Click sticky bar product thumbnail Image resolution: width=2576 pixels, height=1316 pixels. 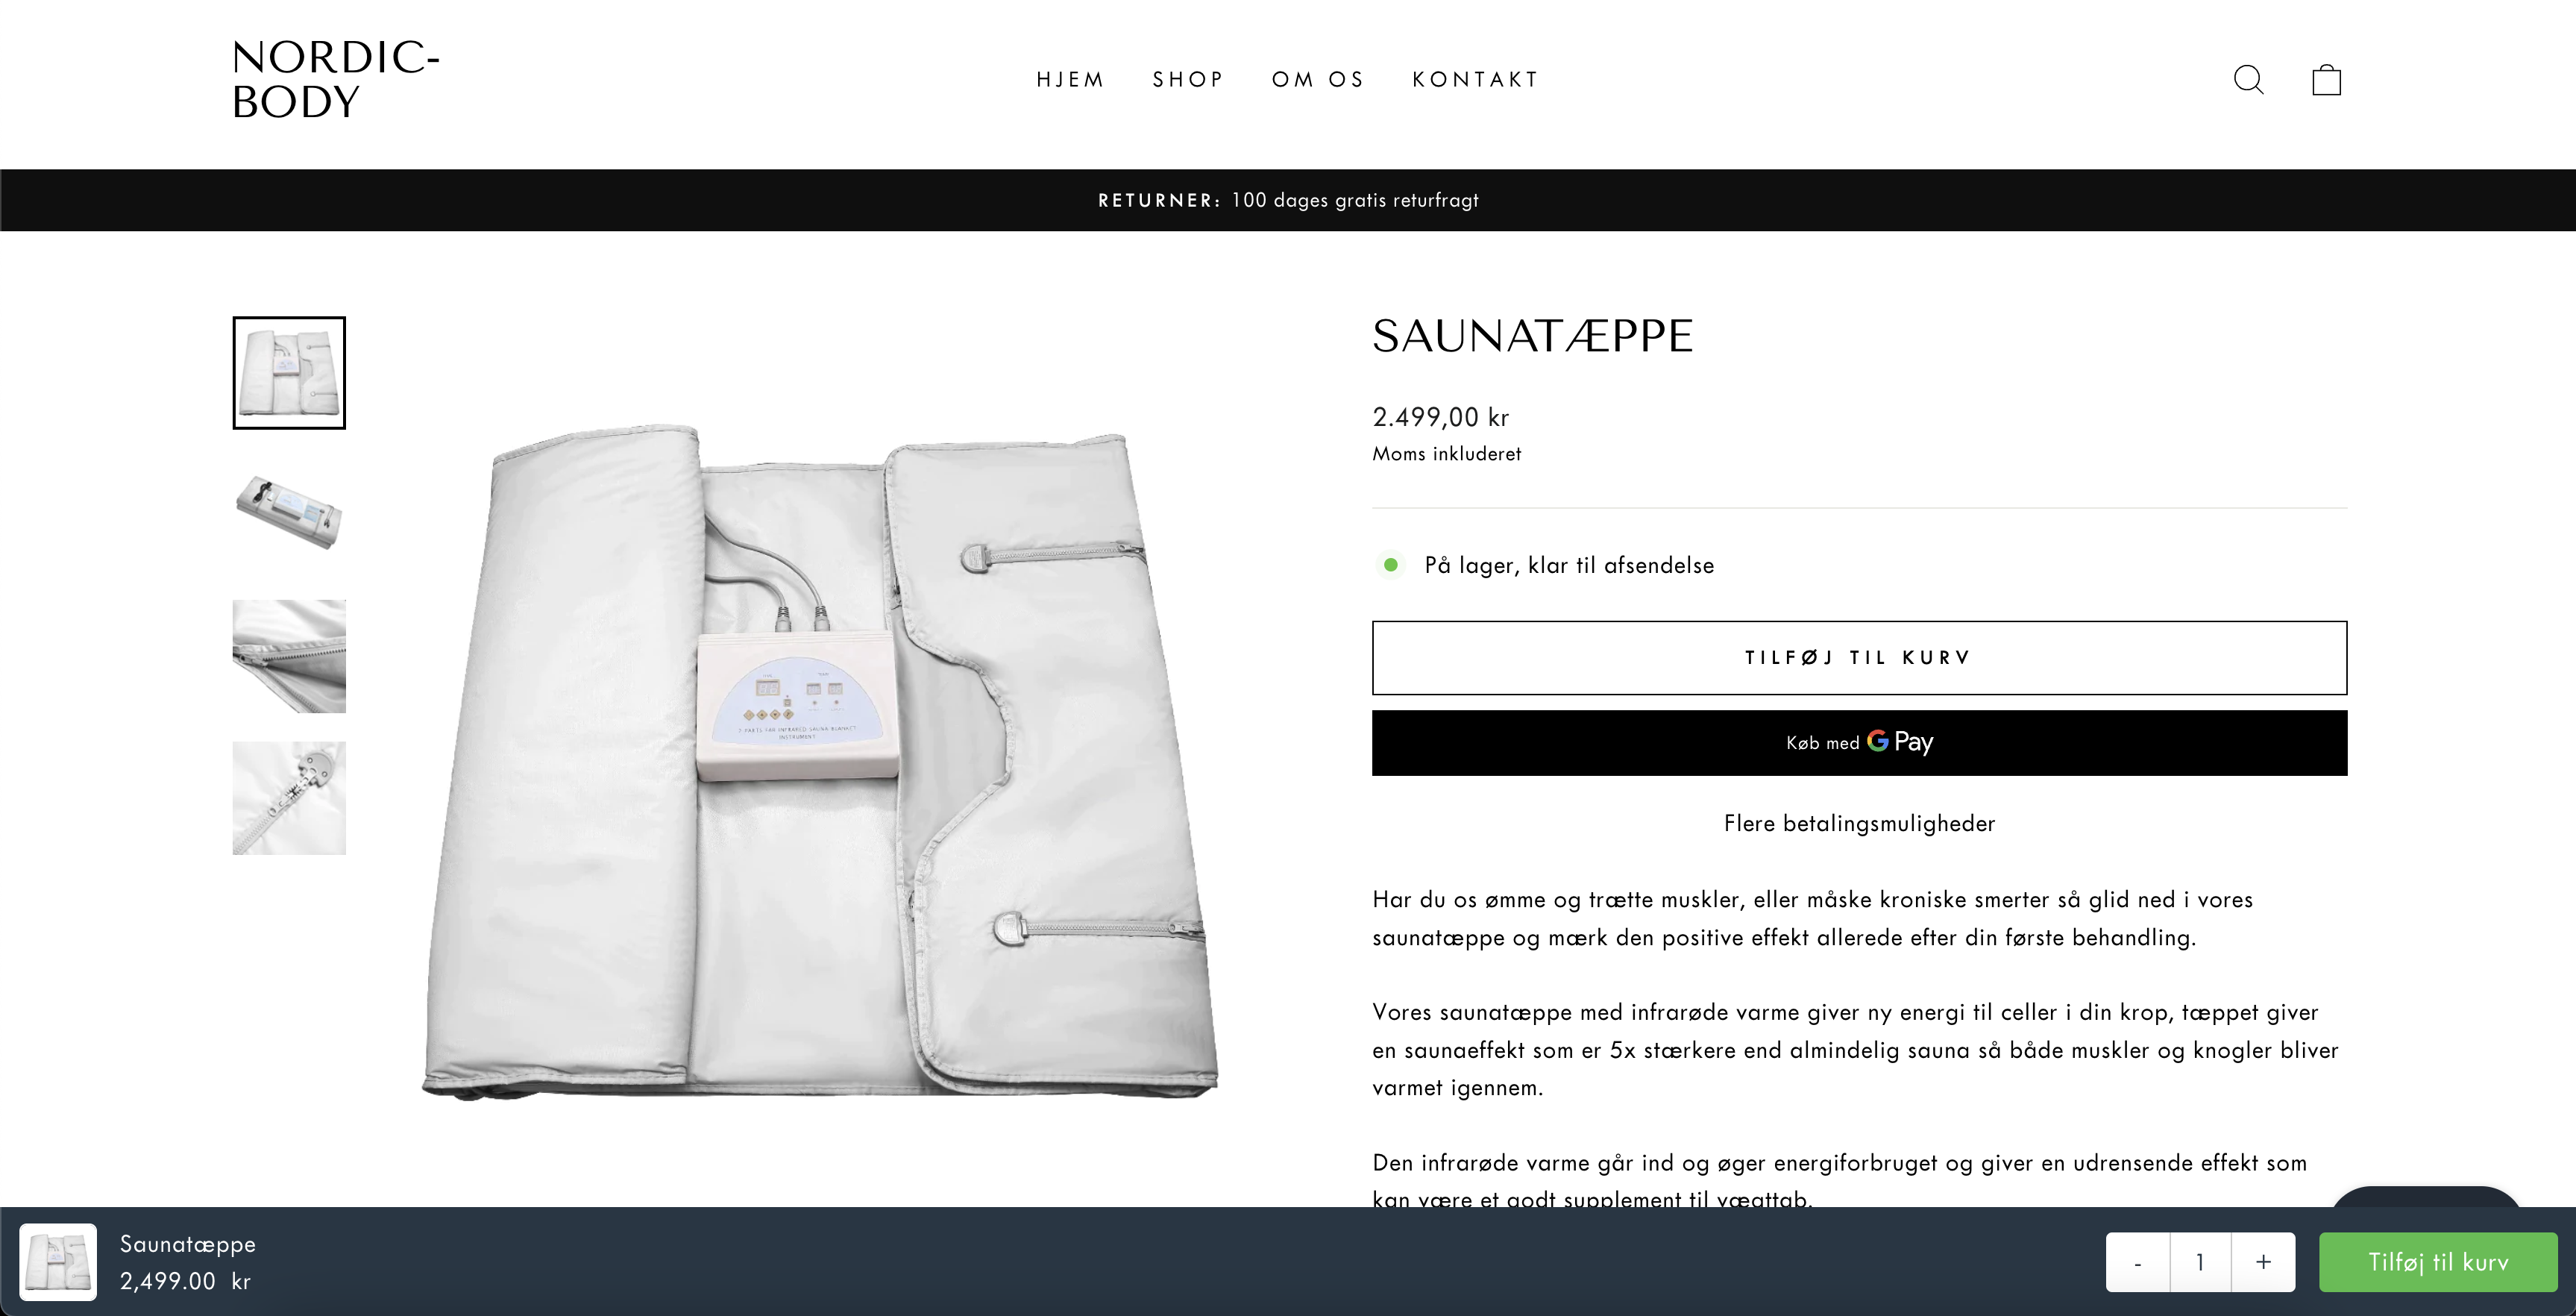tap(58, 1262)
